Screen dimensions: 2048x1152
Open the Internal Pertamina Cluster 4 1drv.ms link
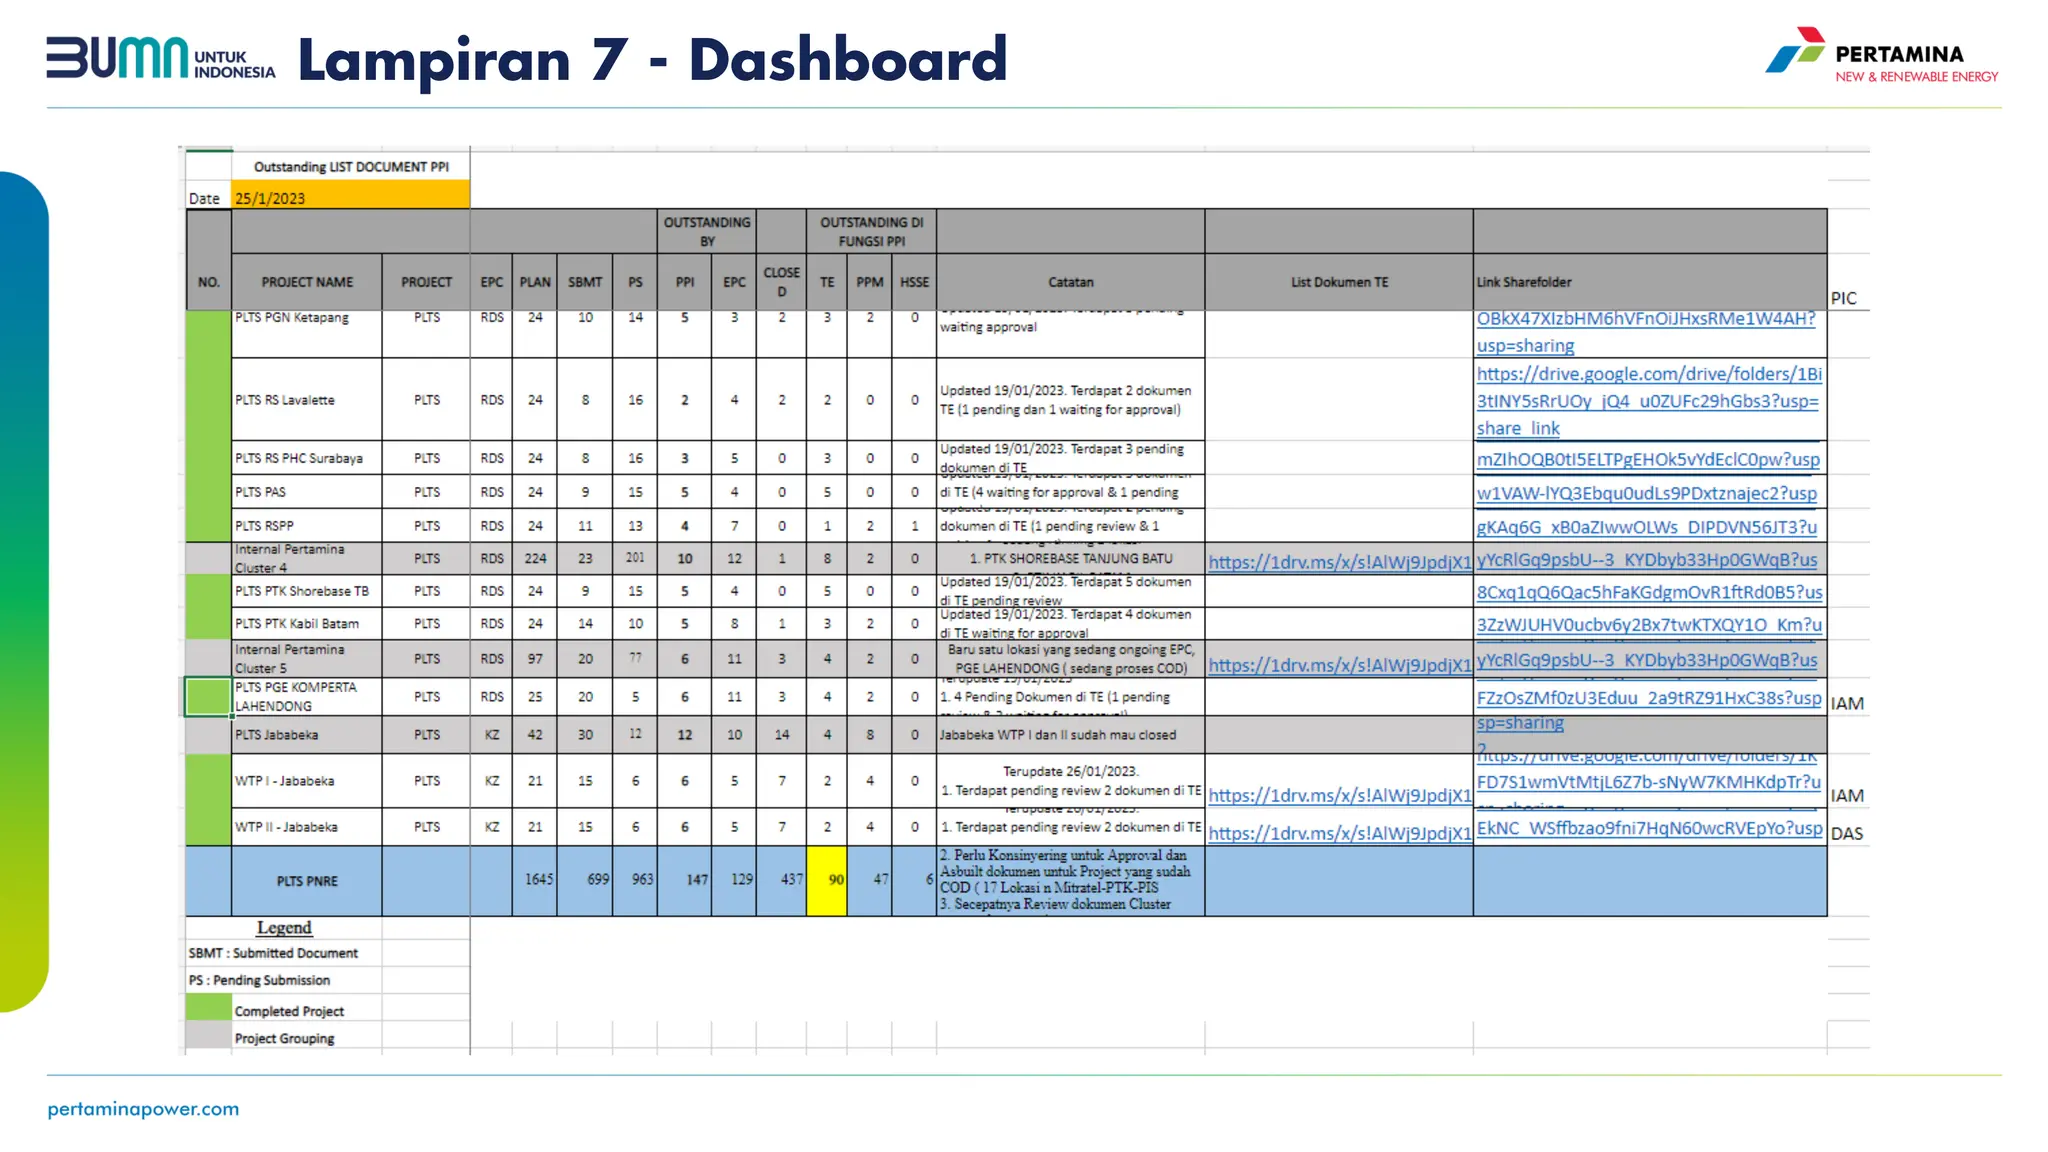[x=1339, y=562]
